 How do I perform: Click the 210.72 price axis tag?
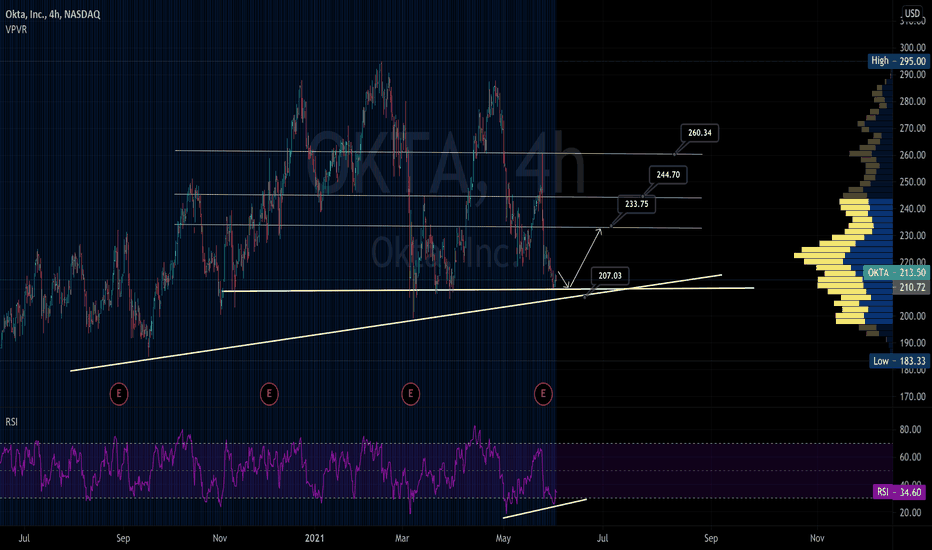(911, 287)
